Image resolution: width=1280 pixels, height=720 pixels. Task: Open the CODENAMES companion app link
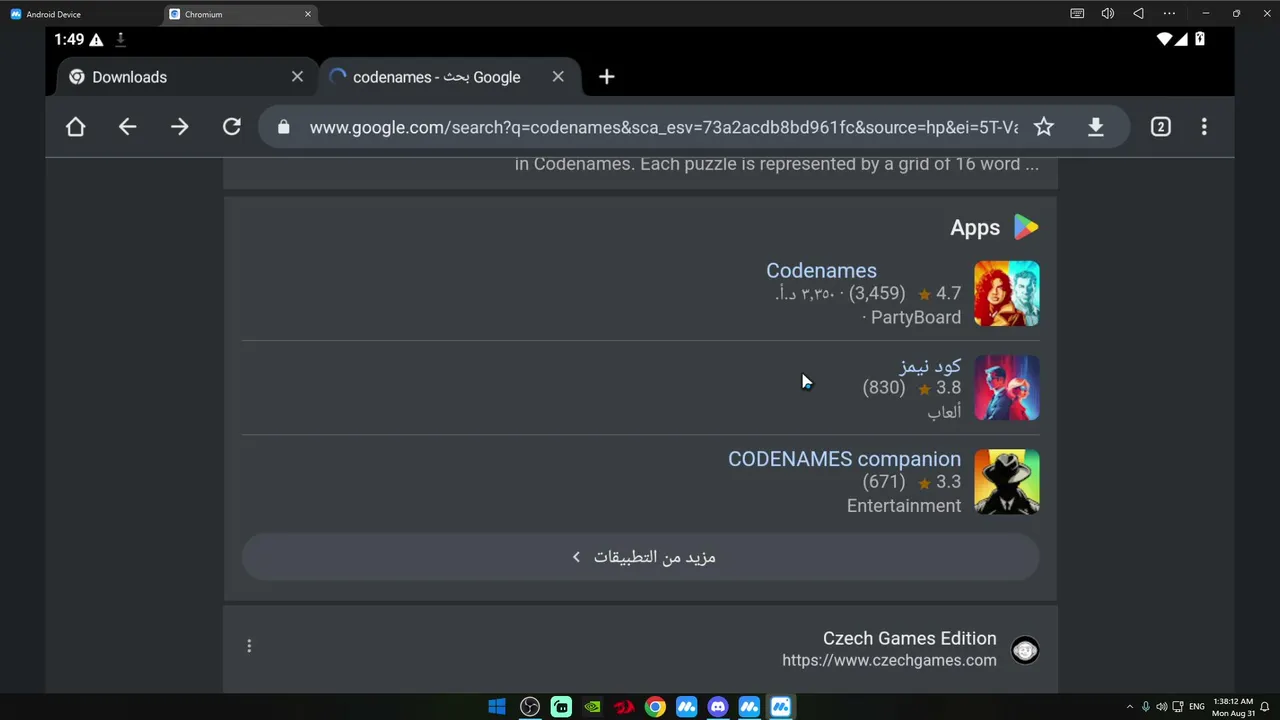[x=844, y=459]
